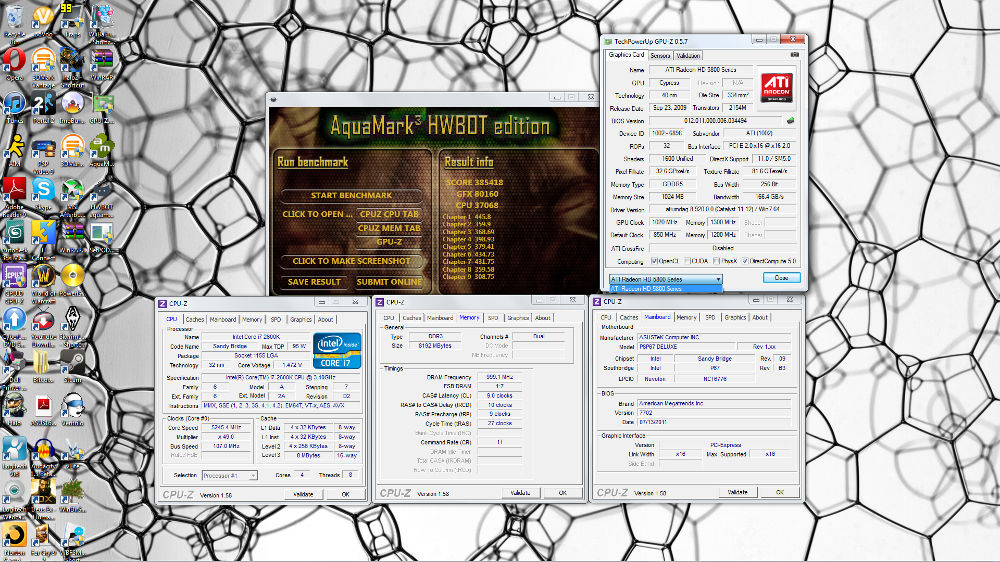Switch to the Validation tab in GPU-Z
Viewport: 1000px width, 562px height.
point(688,55)
